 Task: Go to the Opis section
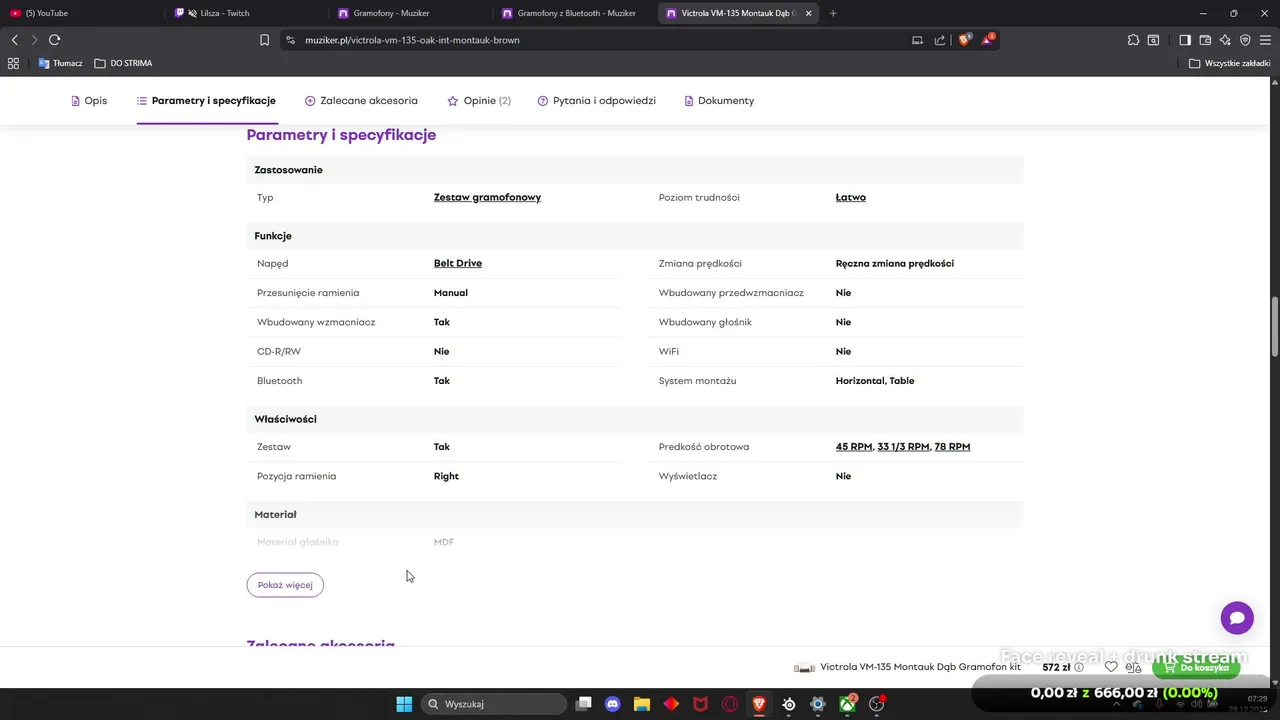89,101
